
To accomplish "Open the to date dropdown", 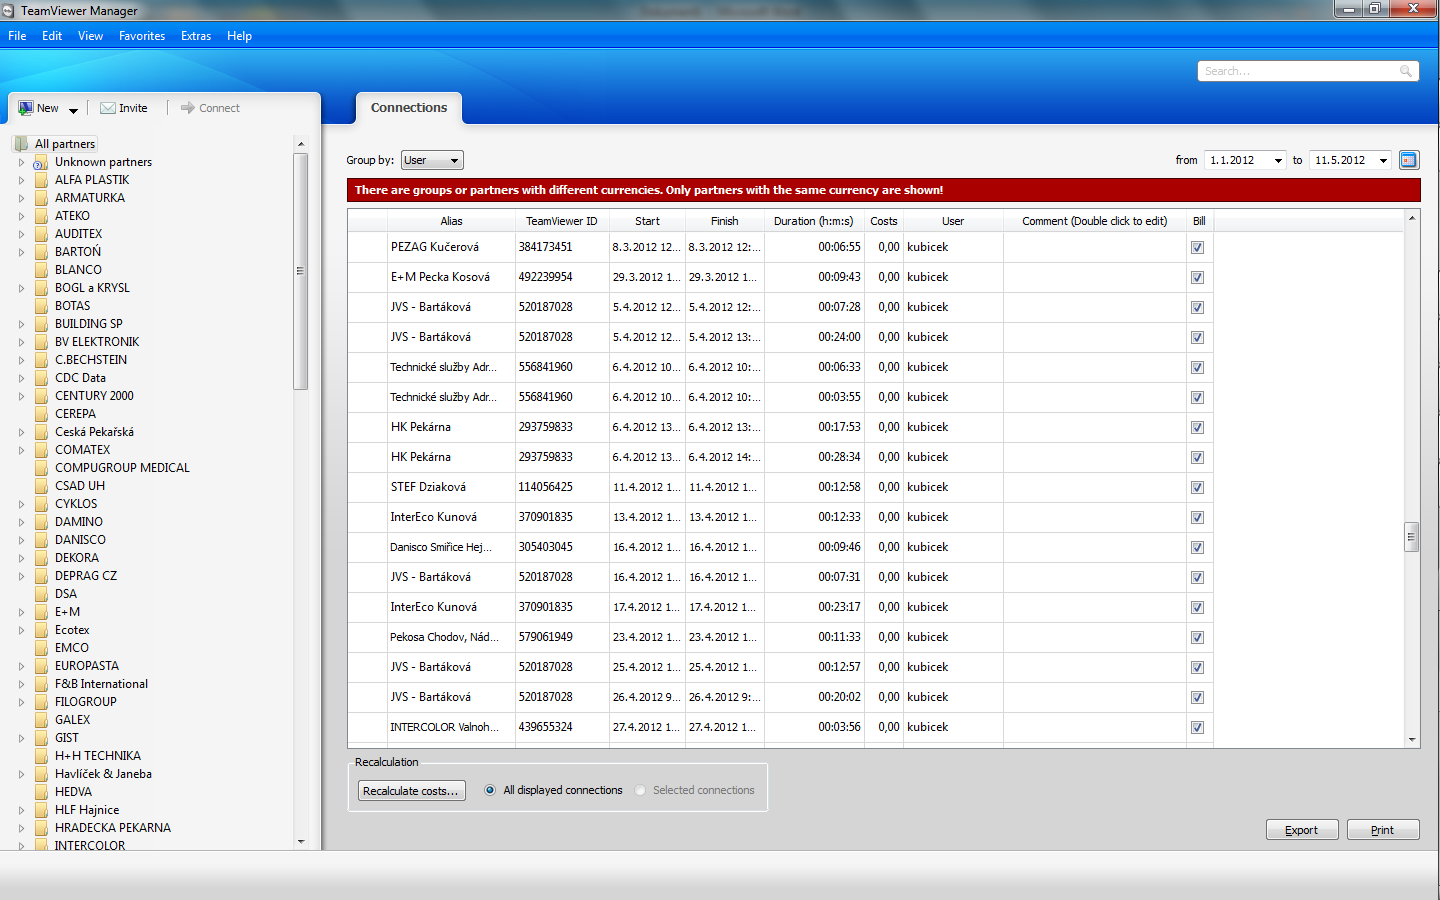I will 1383,160.
